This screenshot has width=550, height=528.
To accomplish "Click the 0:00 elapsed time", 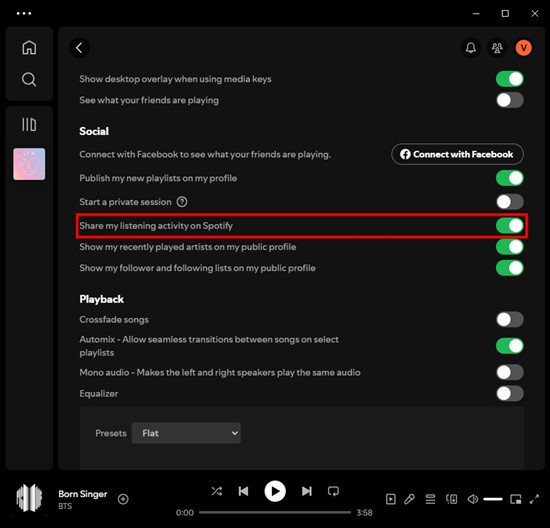I will [185, 513].
